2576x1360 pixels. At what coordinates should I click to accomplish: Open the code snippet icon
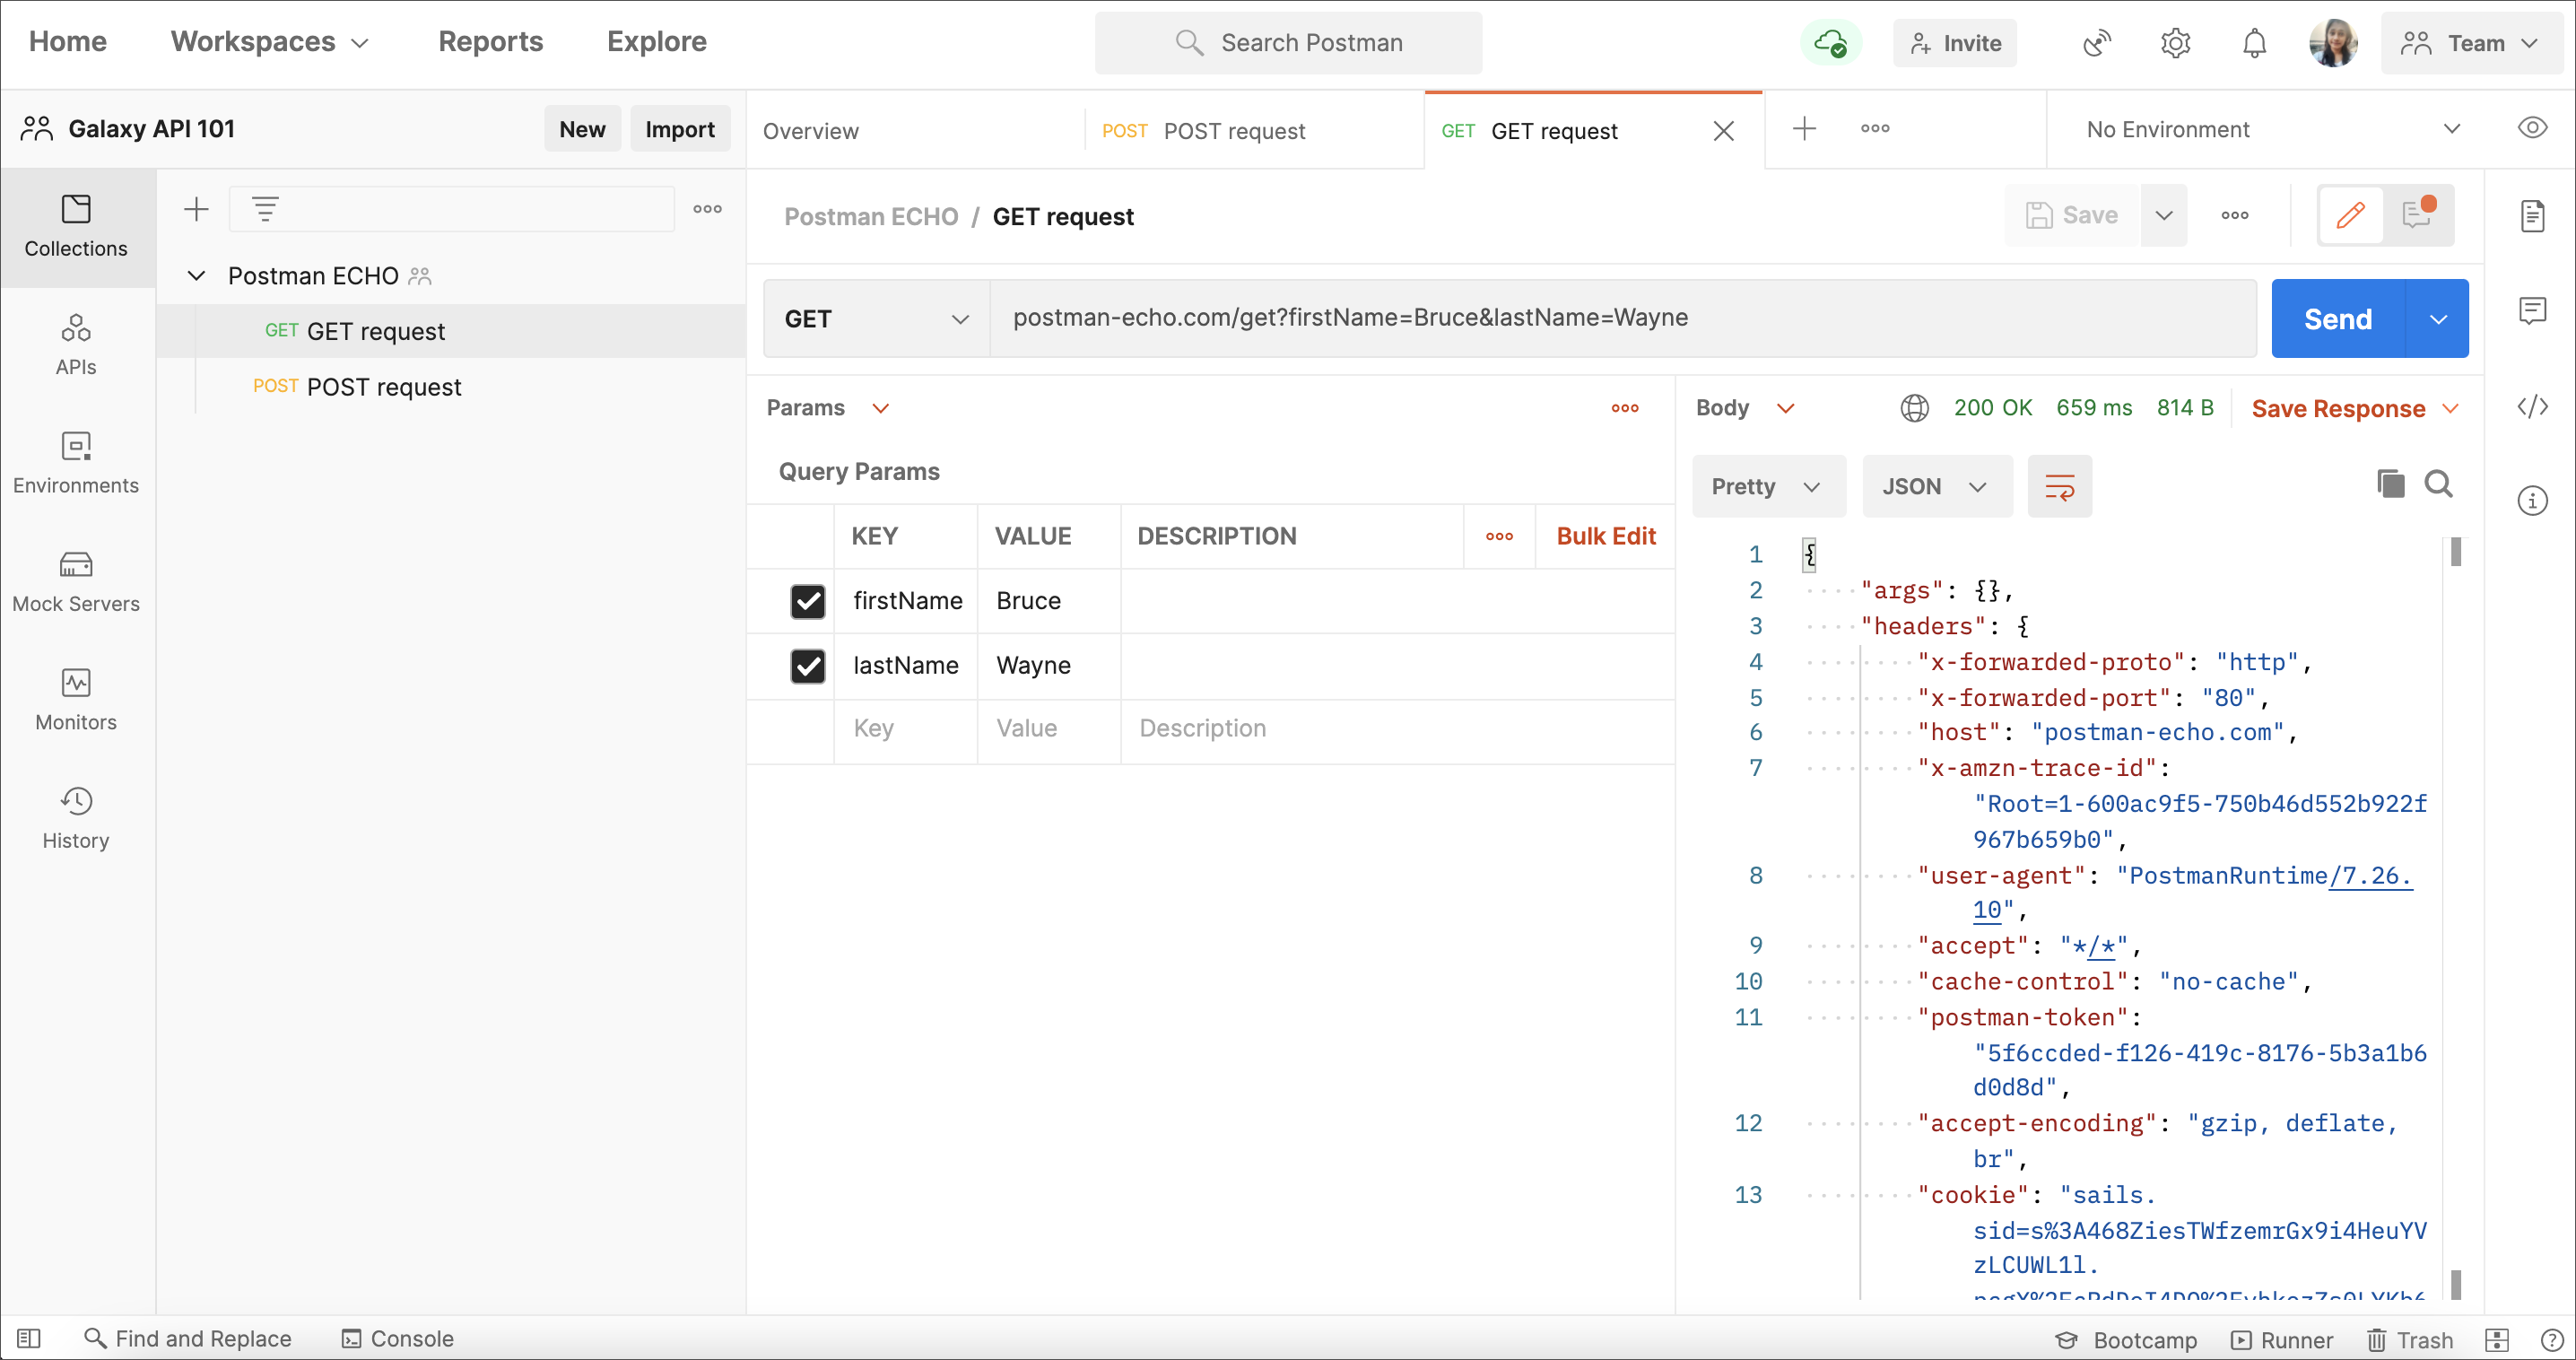tap(2532, 406)
